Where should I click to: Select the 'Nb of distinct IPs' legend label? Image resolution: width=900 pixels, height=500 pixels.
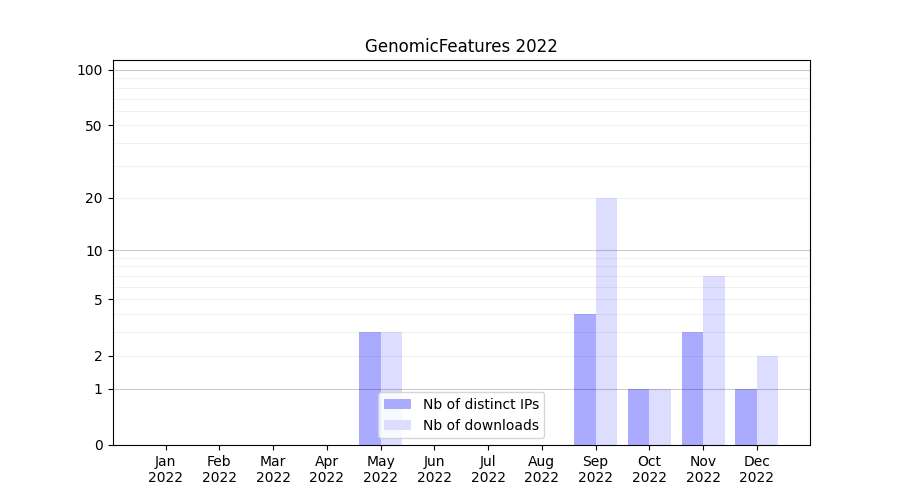[480, 404]
